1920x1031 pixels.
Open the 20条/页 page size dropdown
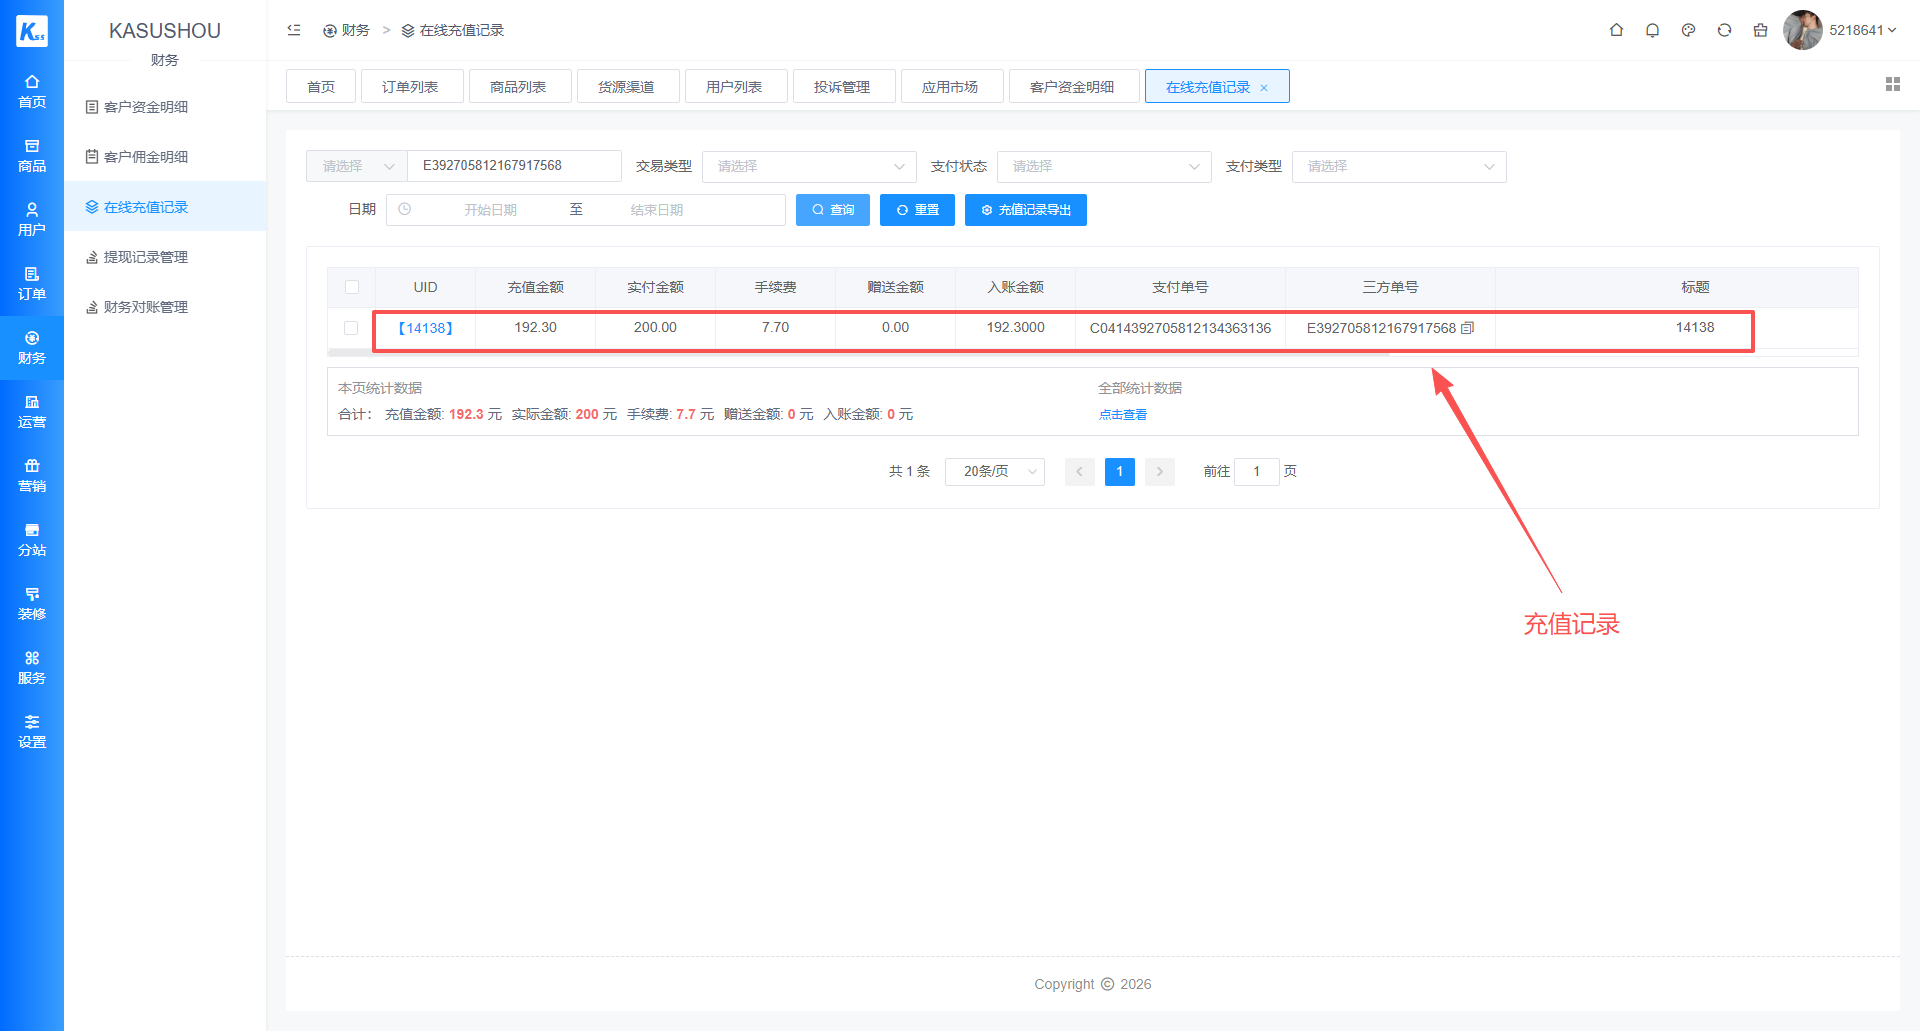[x=994, y=471]
